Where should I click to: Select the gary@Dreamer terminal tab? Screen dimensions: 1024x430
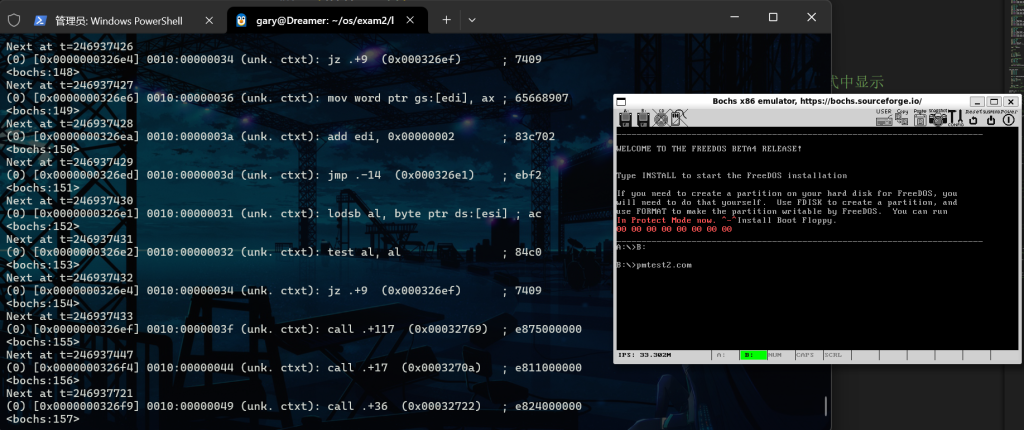click(320, 20)
